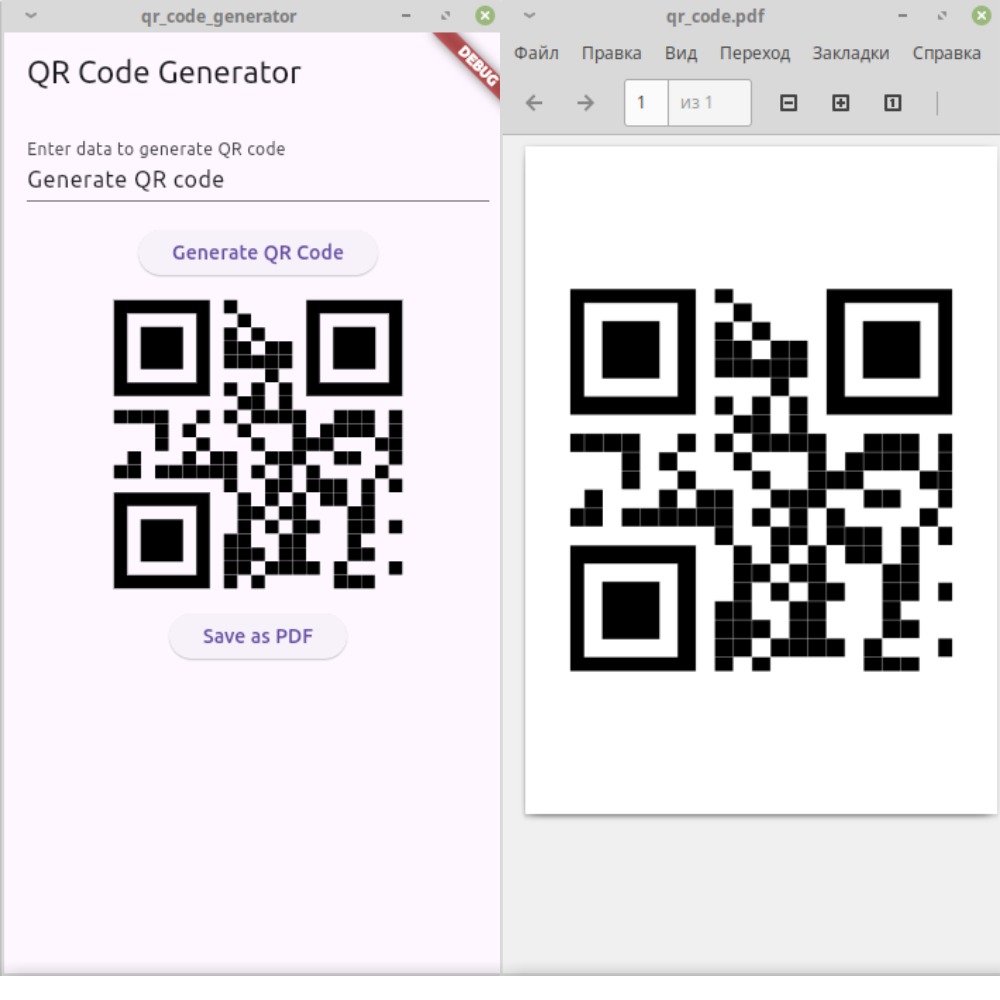Open window menu of qr_code.pdf title bar
This screenshot has width=1000, height=1000.
point(529,15)
